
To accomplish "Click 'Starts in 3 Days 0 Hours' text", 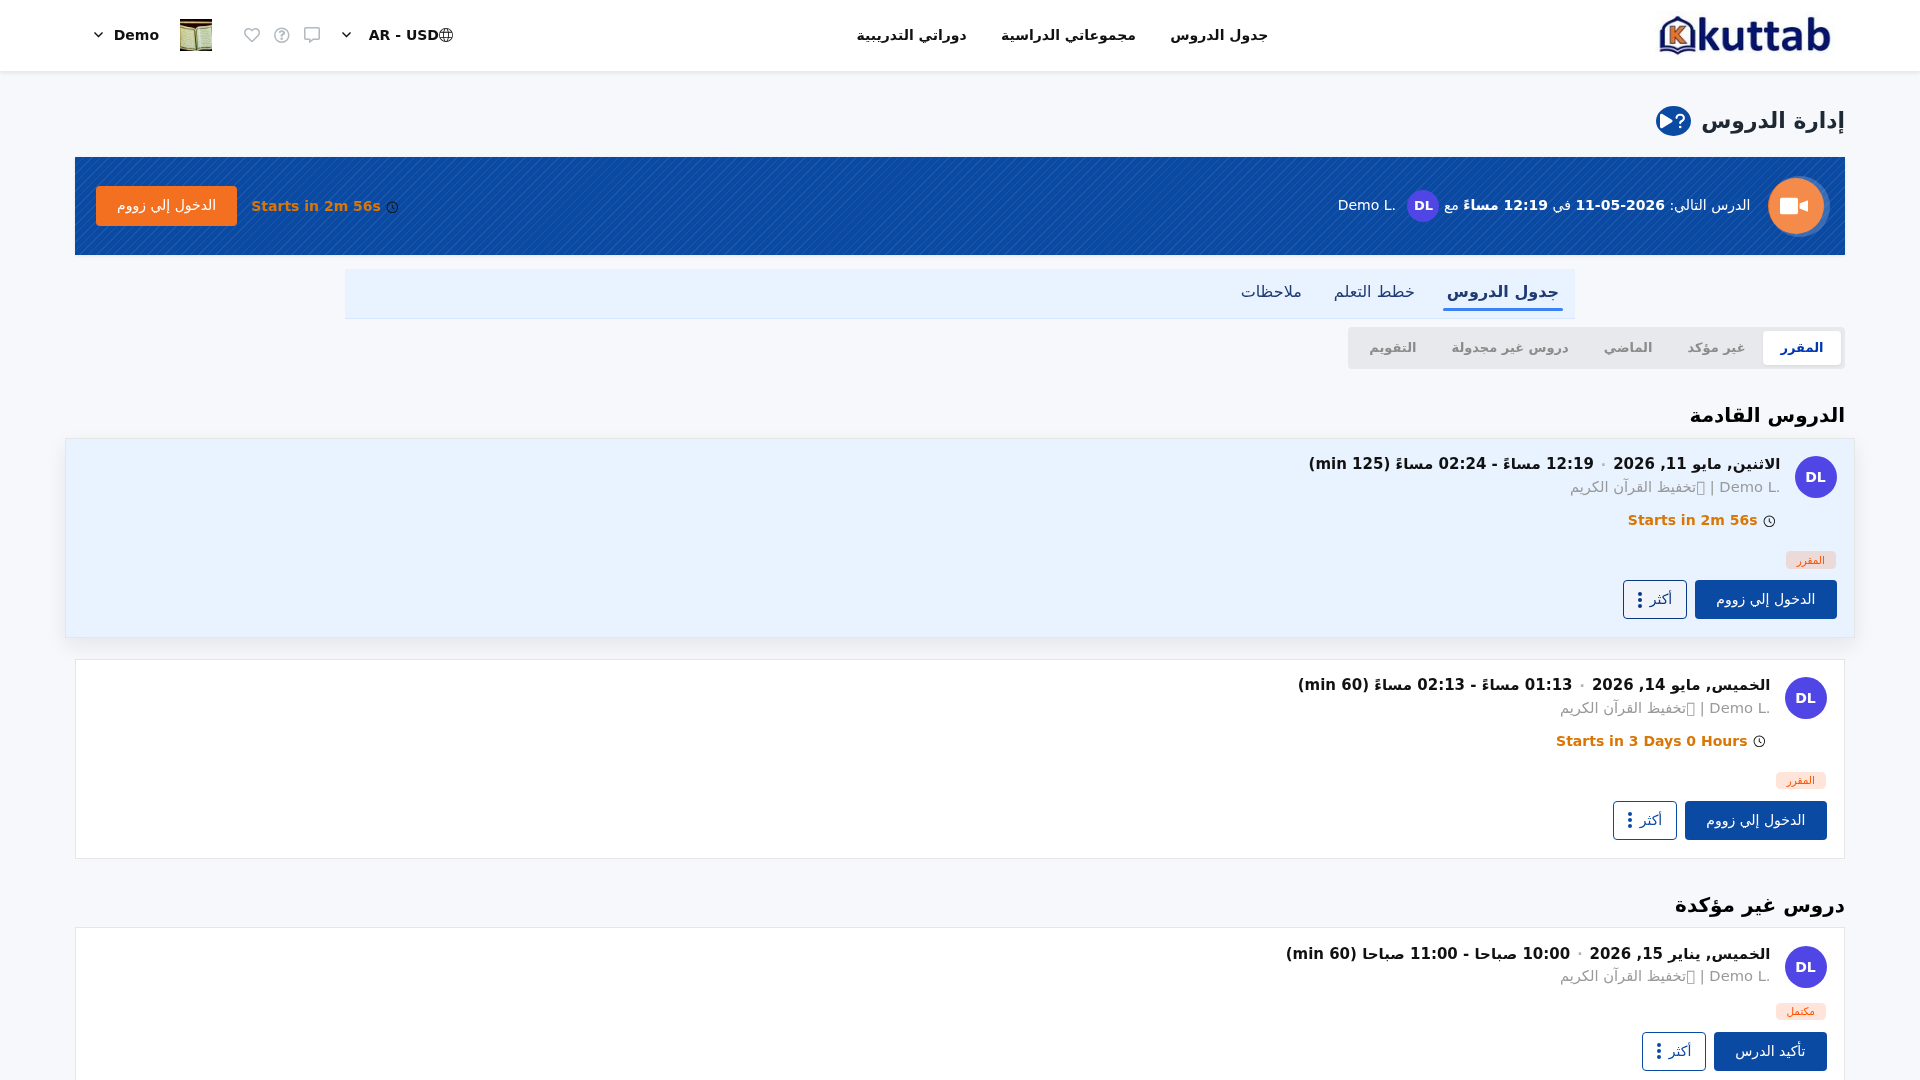I will 1651,741.
